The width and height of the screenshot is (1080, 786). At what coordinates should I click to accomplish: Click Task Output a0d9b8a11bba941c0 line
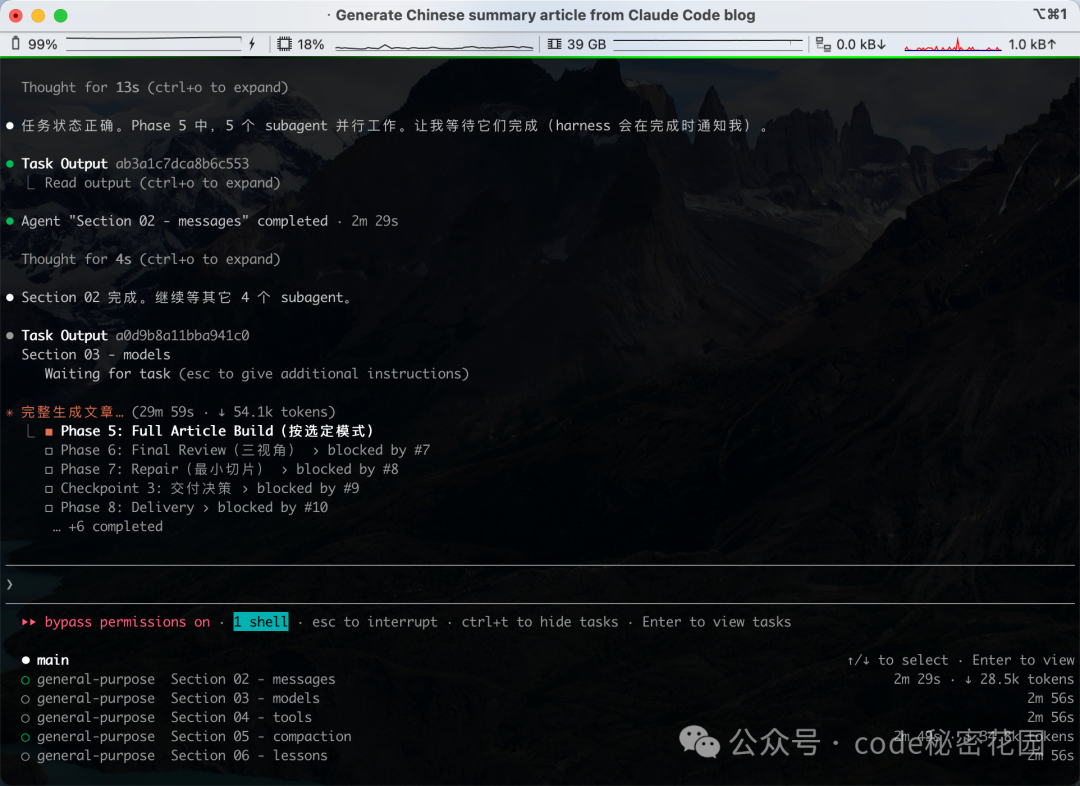coord(135,335)
